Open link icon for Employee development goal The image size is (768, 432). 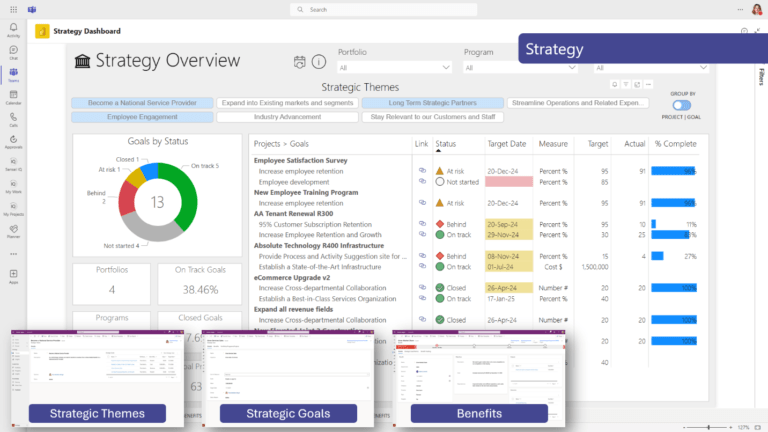[422, 181]
